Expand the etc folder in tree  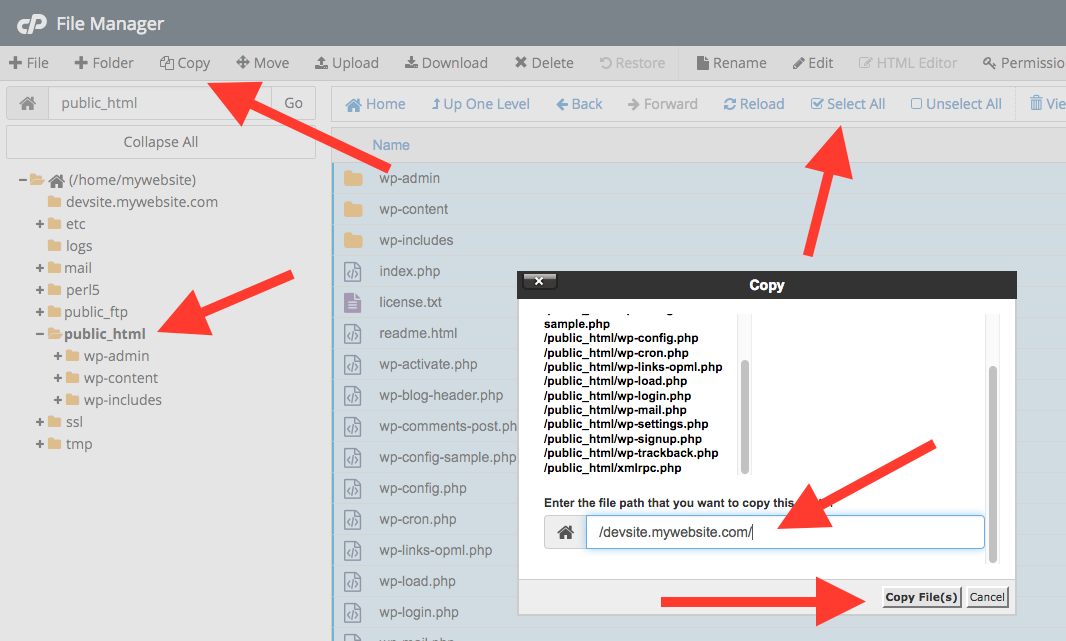[40, 224]
